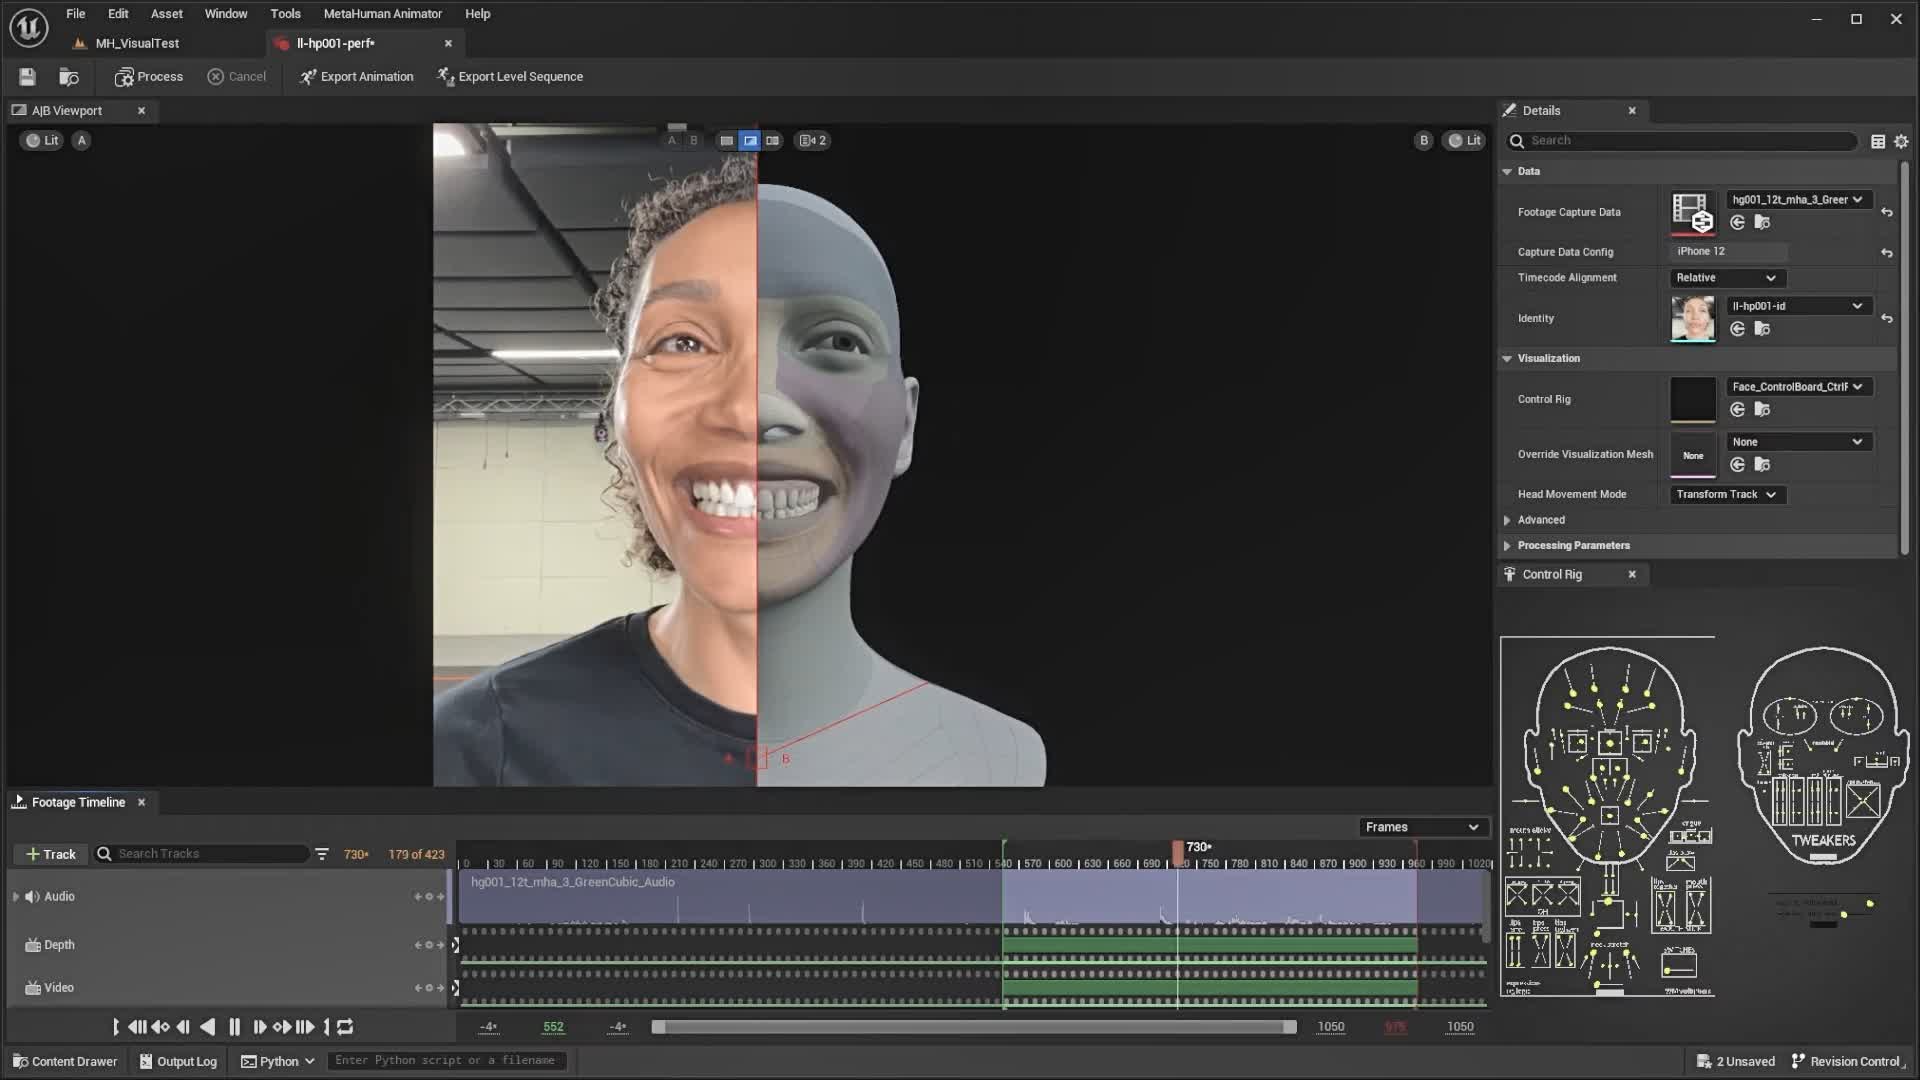Click the Use Selected asset icon under Identity

pyautogui.click(x=1736, y=328)
